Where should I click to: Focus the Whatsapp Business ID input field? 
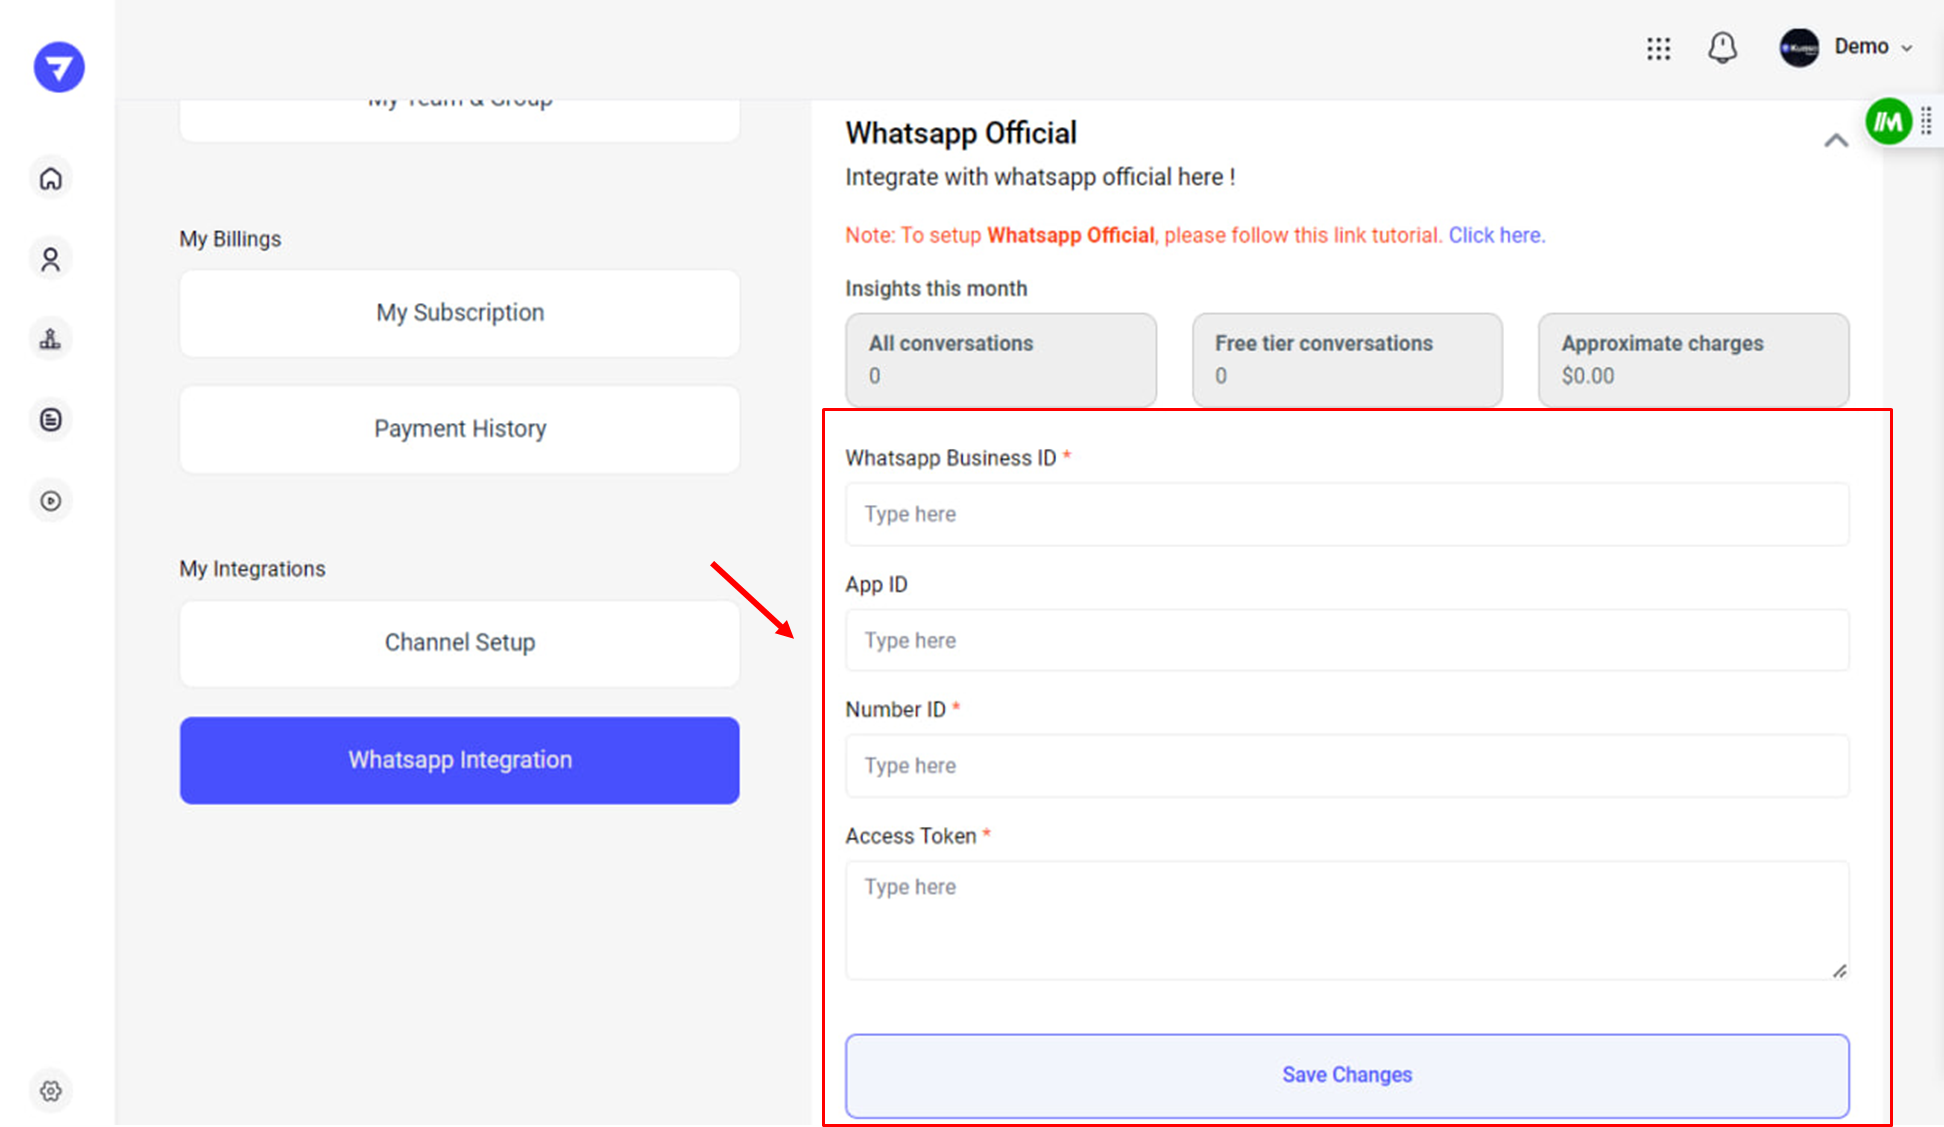(x=1346, y=514)
